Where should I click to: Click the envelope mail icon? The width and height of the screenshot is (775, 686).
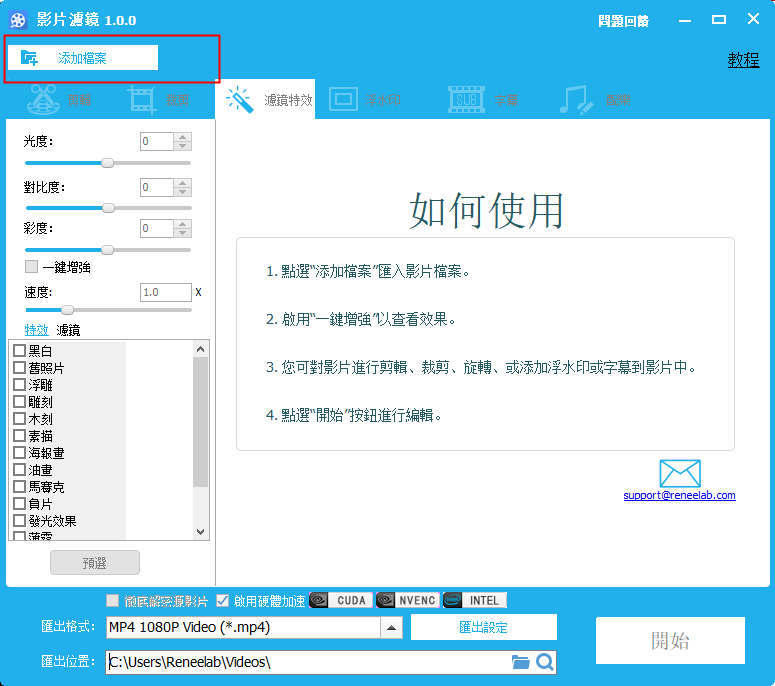click(x=680, y=473)
